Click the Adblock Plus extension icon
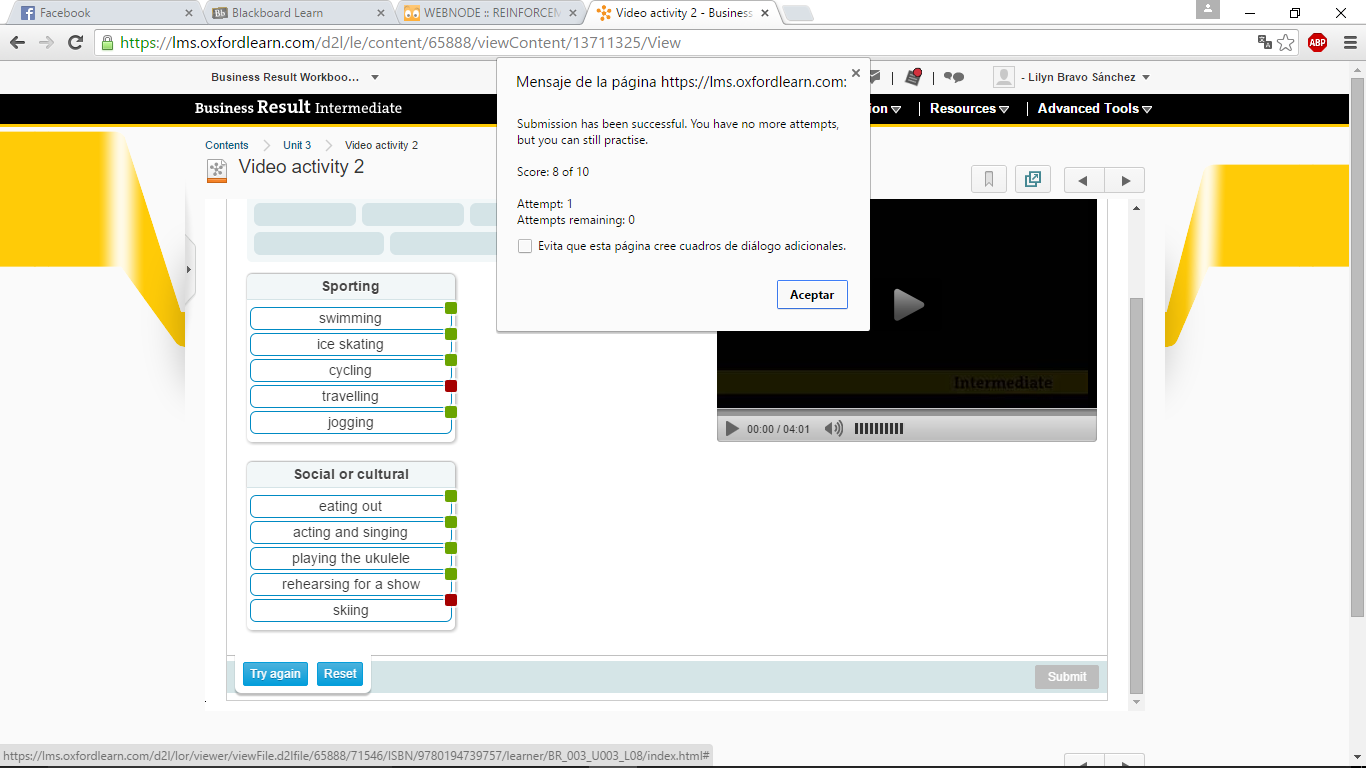This screenshot has height=768, width=1366. tap(1317, 42)
